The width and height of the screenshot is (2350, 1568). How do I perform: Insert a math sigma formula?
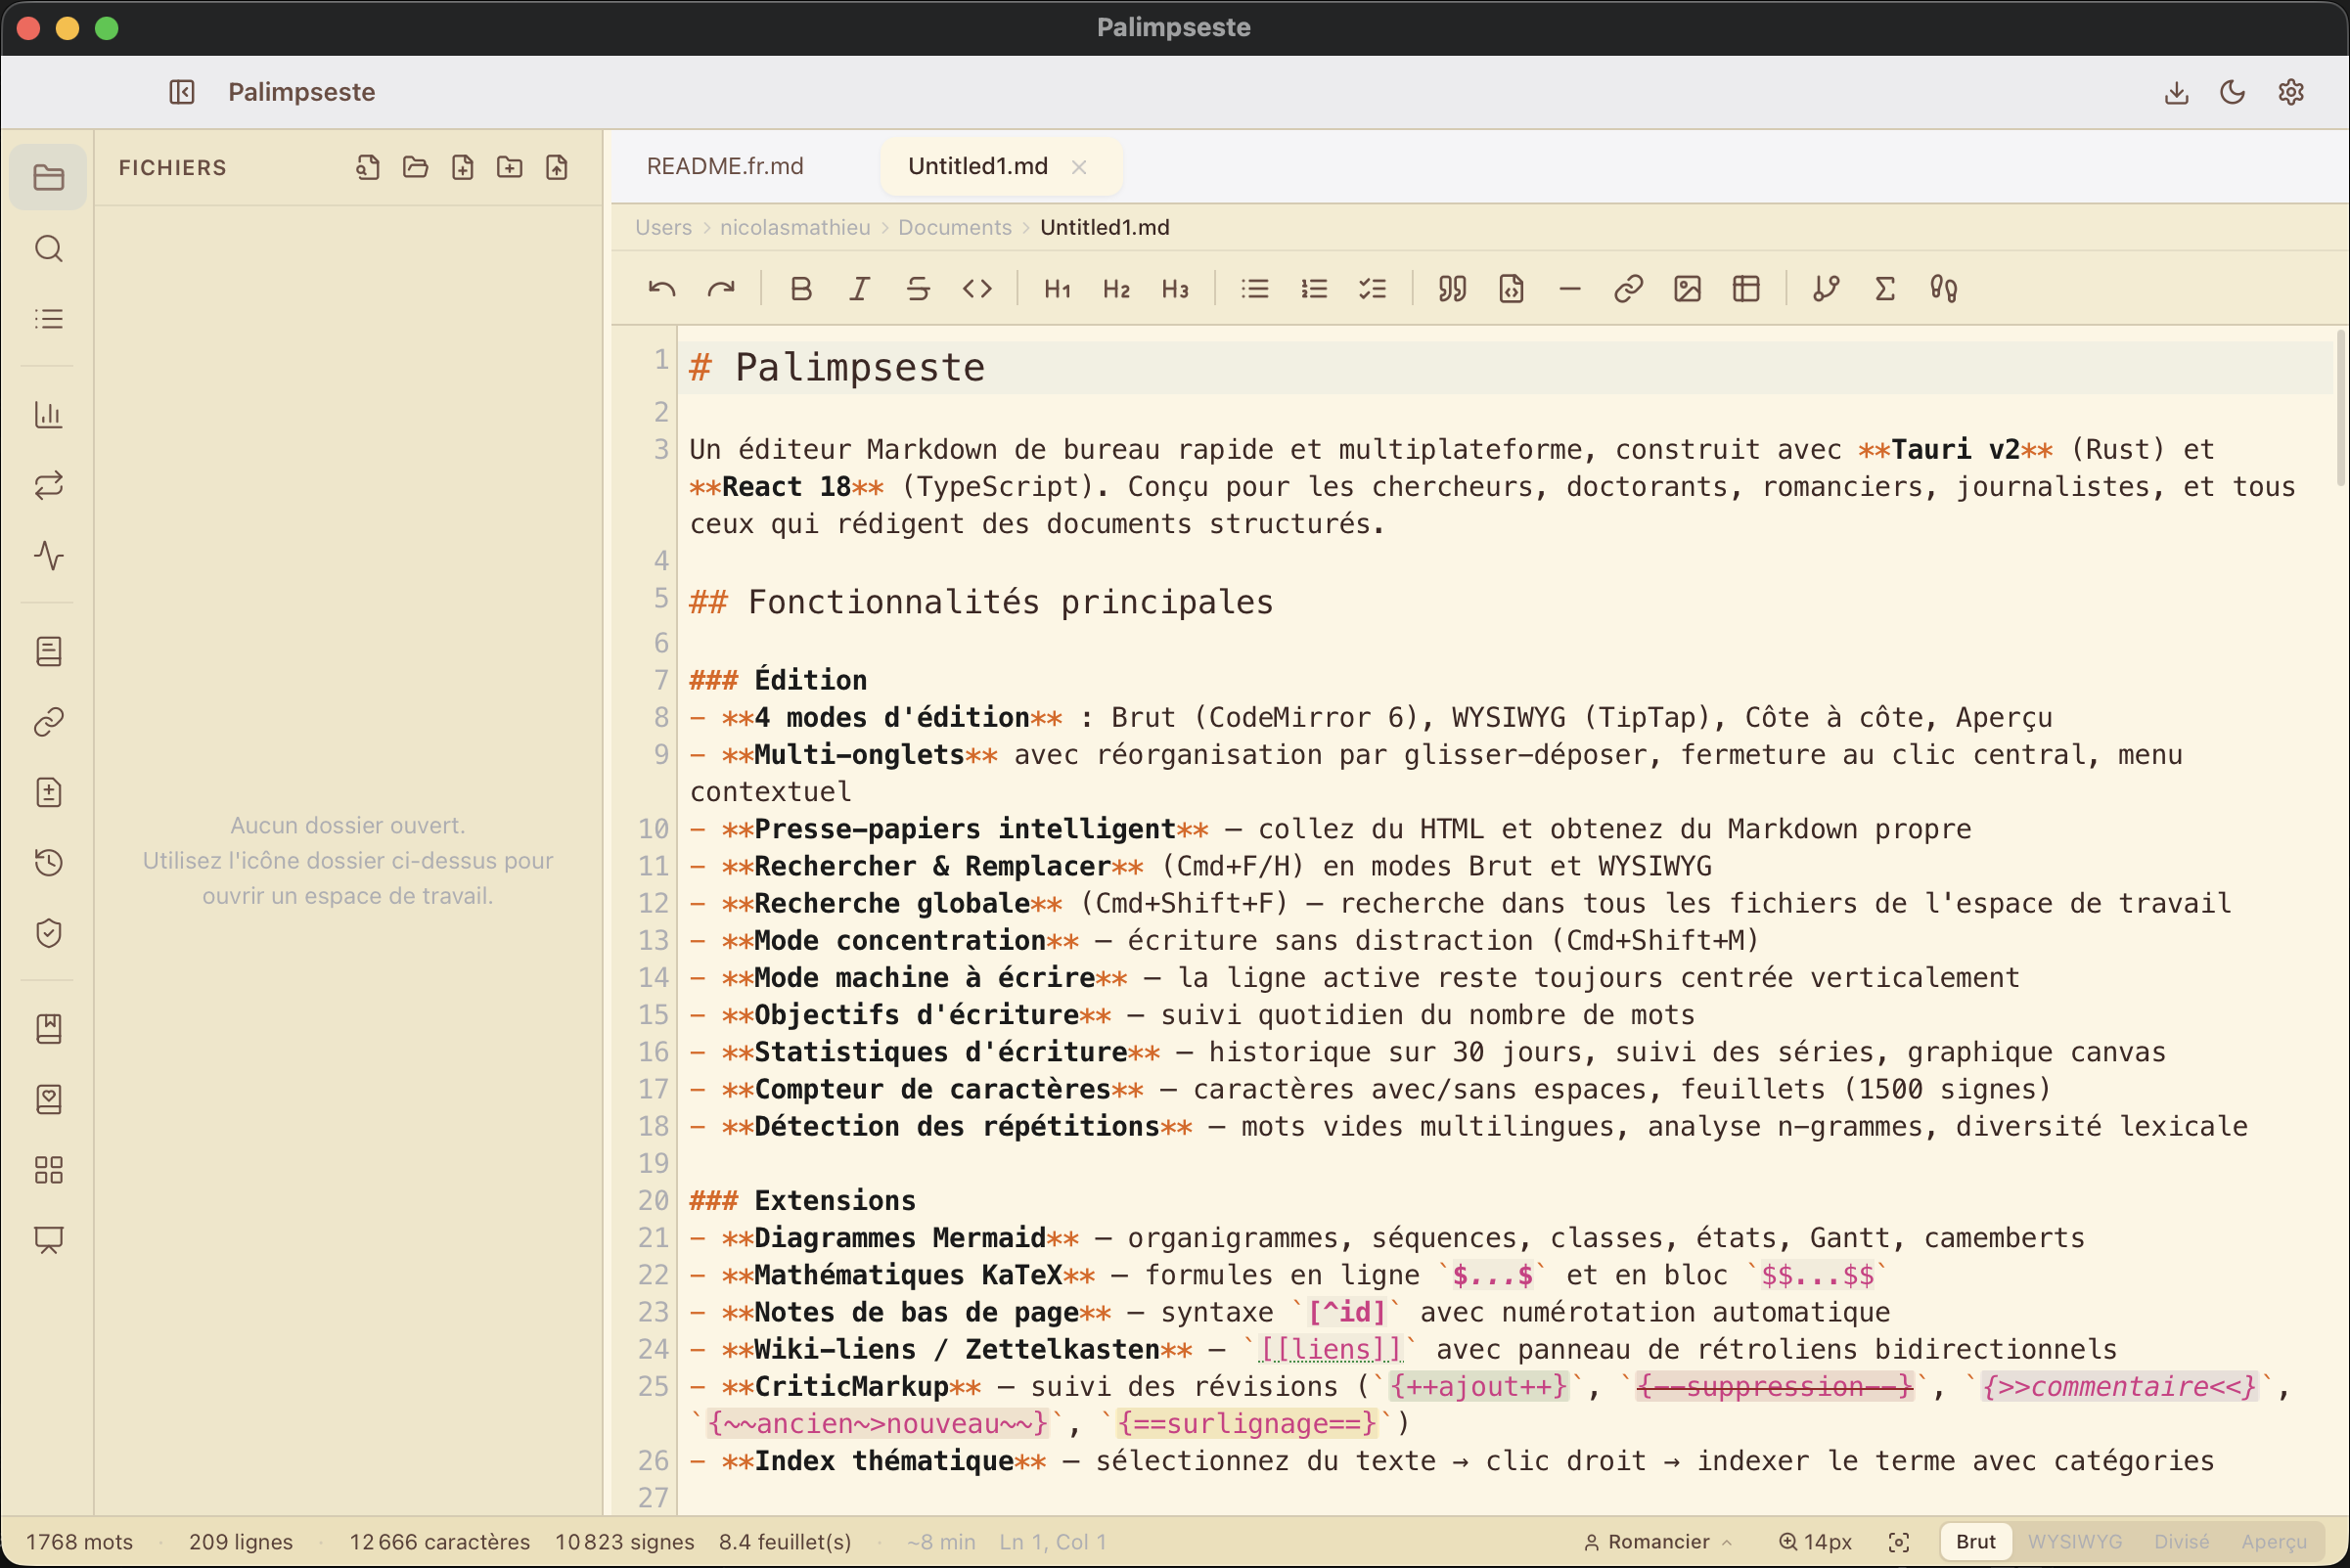(x=1885, y=289)
